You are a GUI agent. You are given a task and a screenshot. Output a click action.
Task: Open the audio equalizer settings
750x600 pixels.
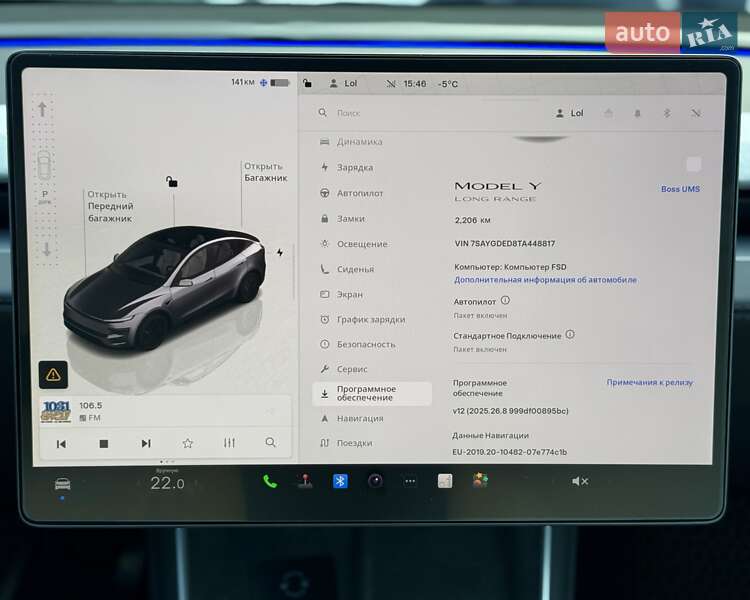[x=229, y=443]
